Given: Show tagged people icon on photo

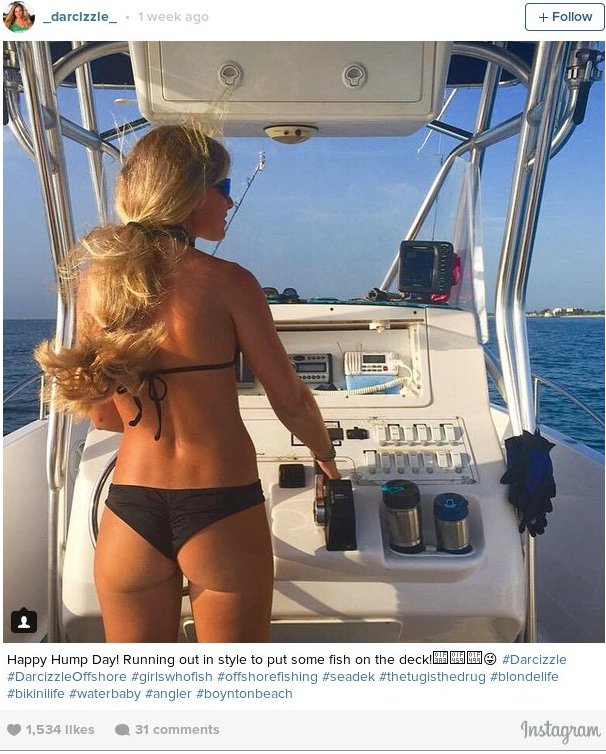Looking at the screenshot, I should (24, 621).
